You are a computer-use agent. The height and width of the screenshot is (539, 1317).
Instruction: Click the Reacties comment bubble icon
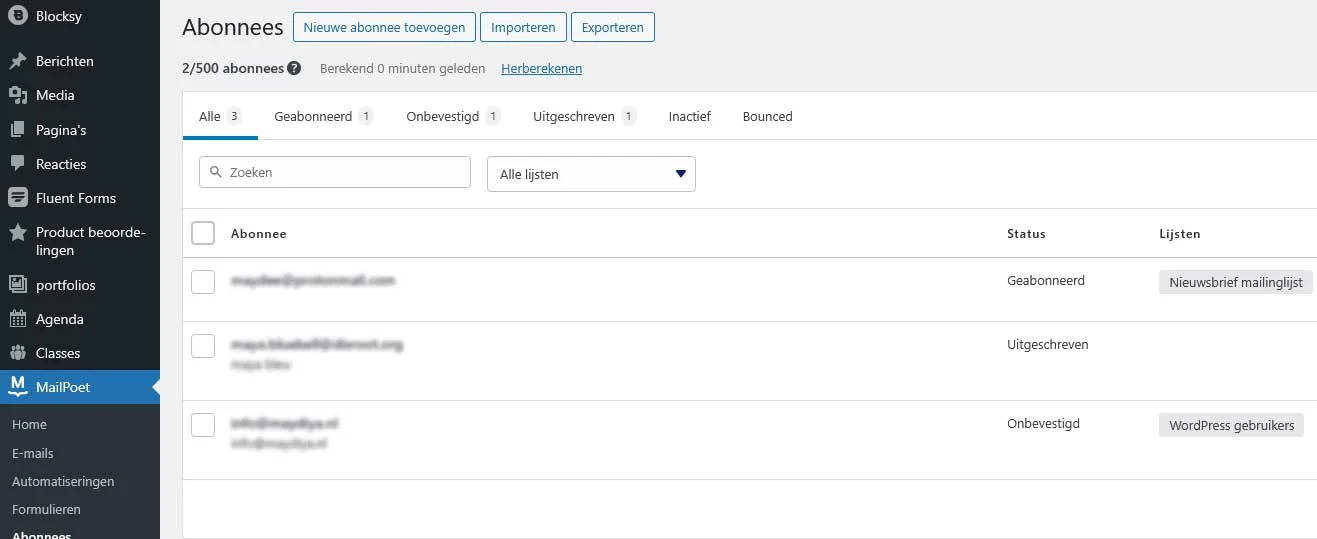click(x=17, y=164)
